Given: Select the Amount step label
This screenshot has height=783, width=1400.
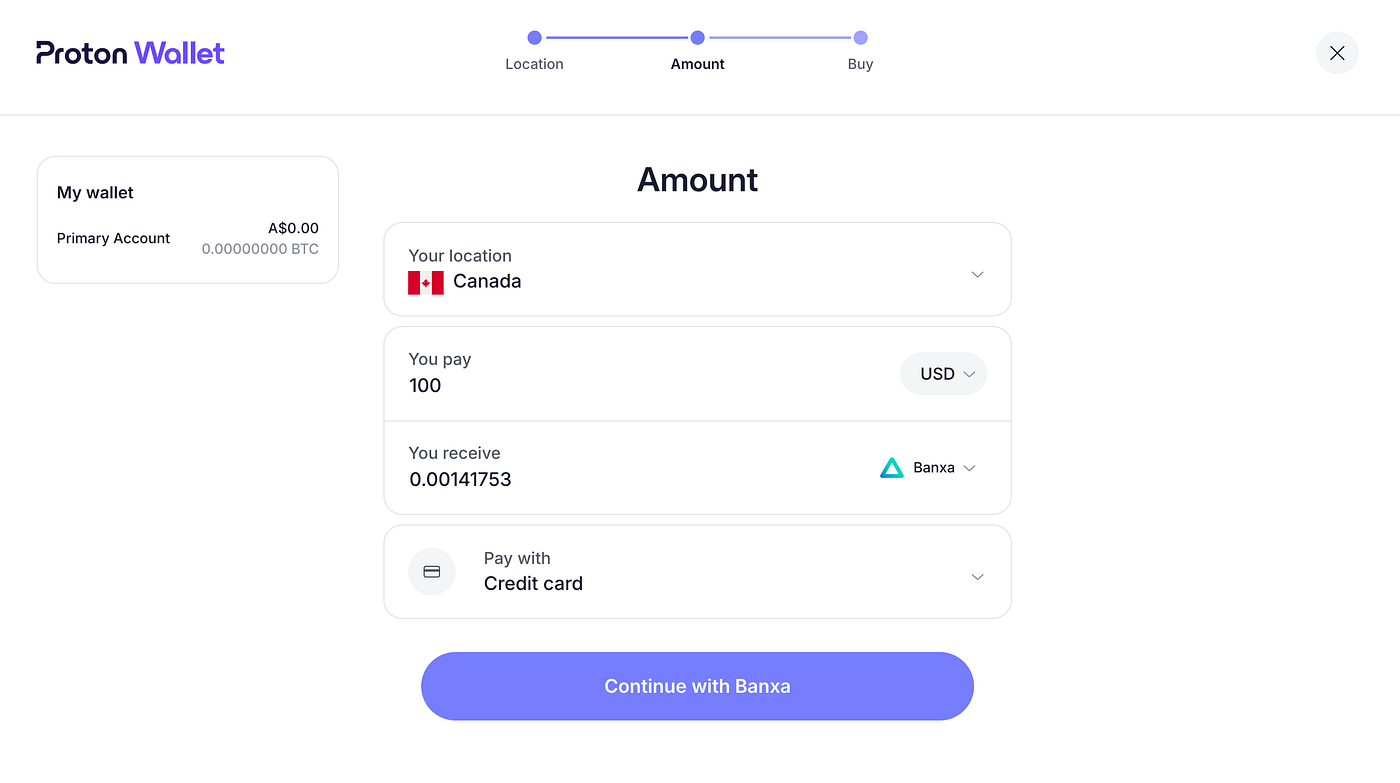Looking at the screenshot, I should (698, 64).
